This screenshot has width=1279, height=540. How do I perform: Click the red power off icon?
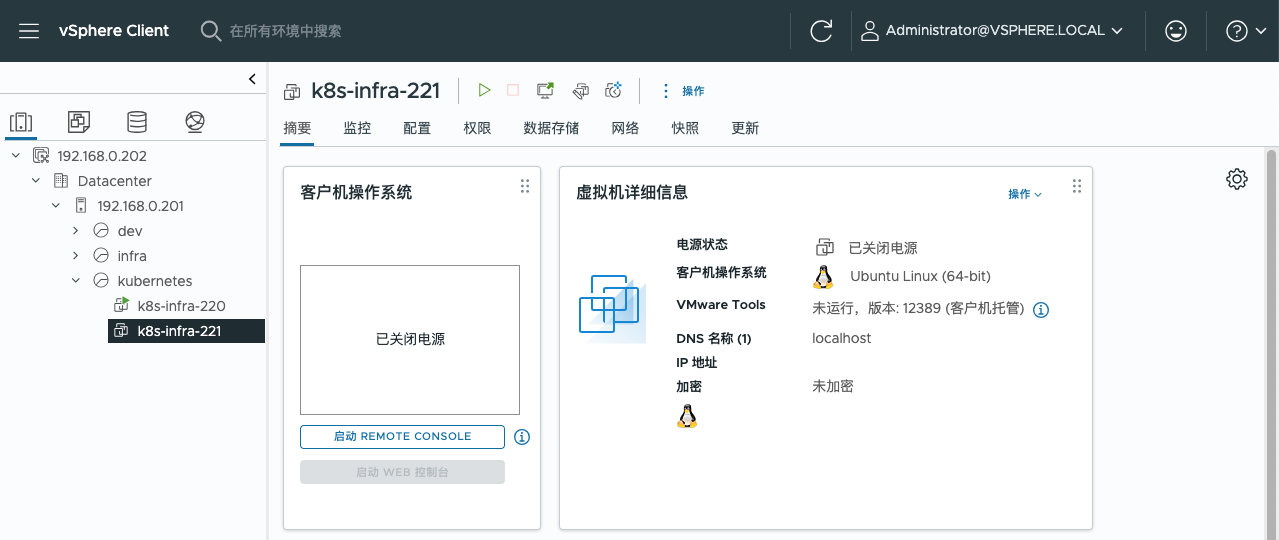(x=513, y=91)
